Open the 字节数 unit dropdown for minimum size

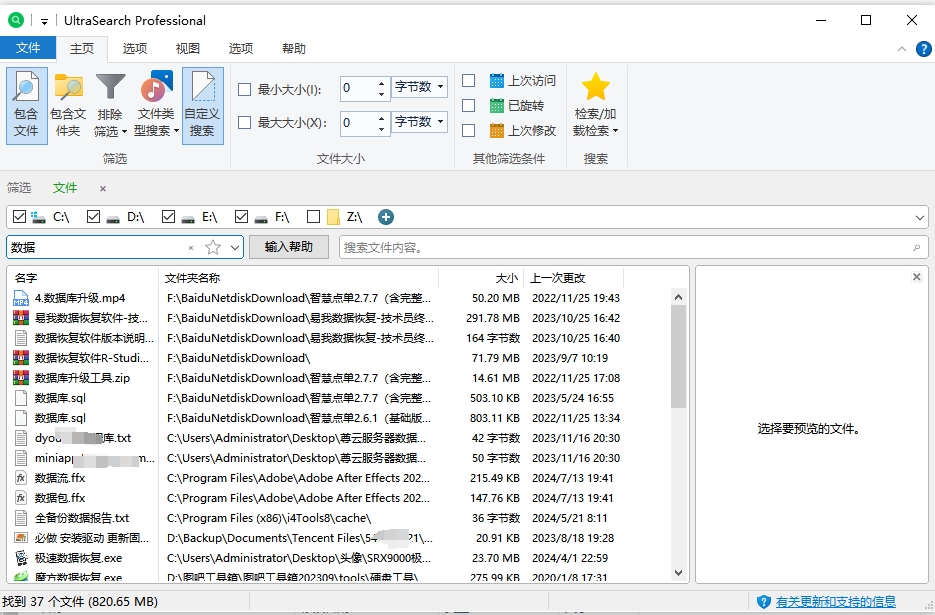[419, 88]
